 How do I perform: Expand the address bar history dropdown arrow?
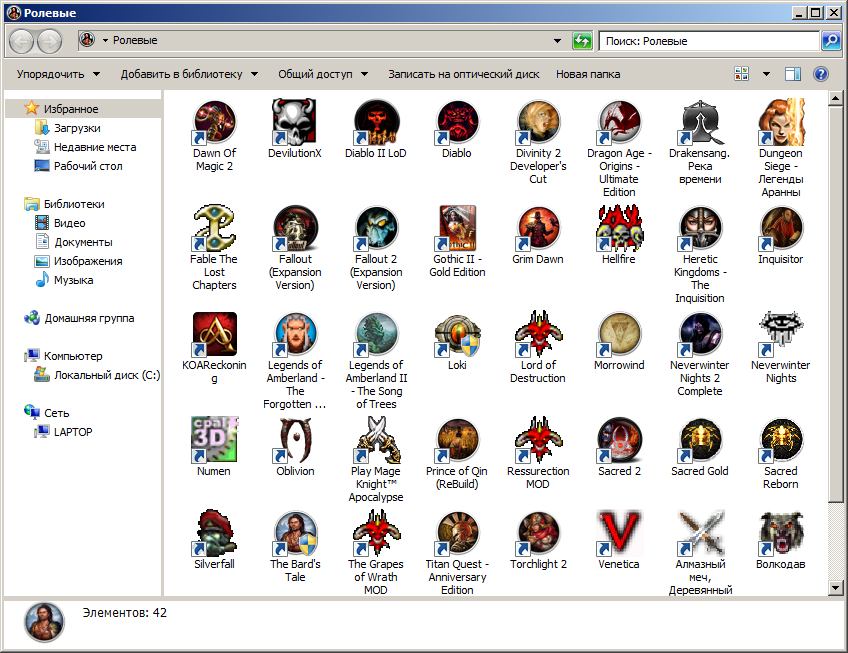(x=557, y=41)
